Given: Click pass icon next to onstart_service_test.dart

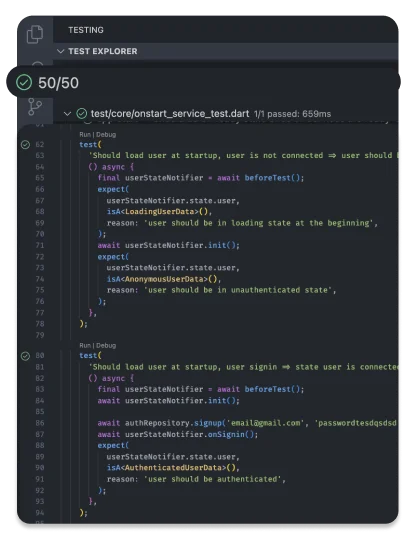Looking at the screenshot, I should point(81,114).
